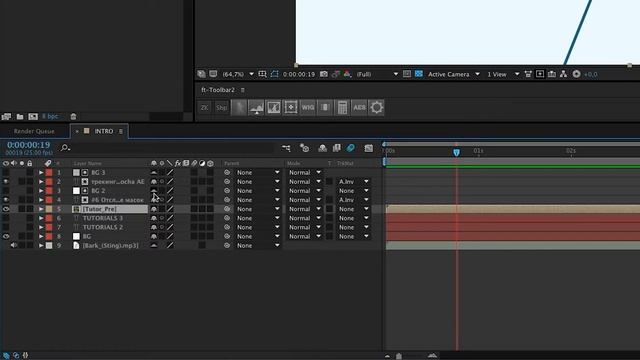
Task: Open the composition flowchart icon in viewer
Action: pyautogui.click(x=564, y=74)
